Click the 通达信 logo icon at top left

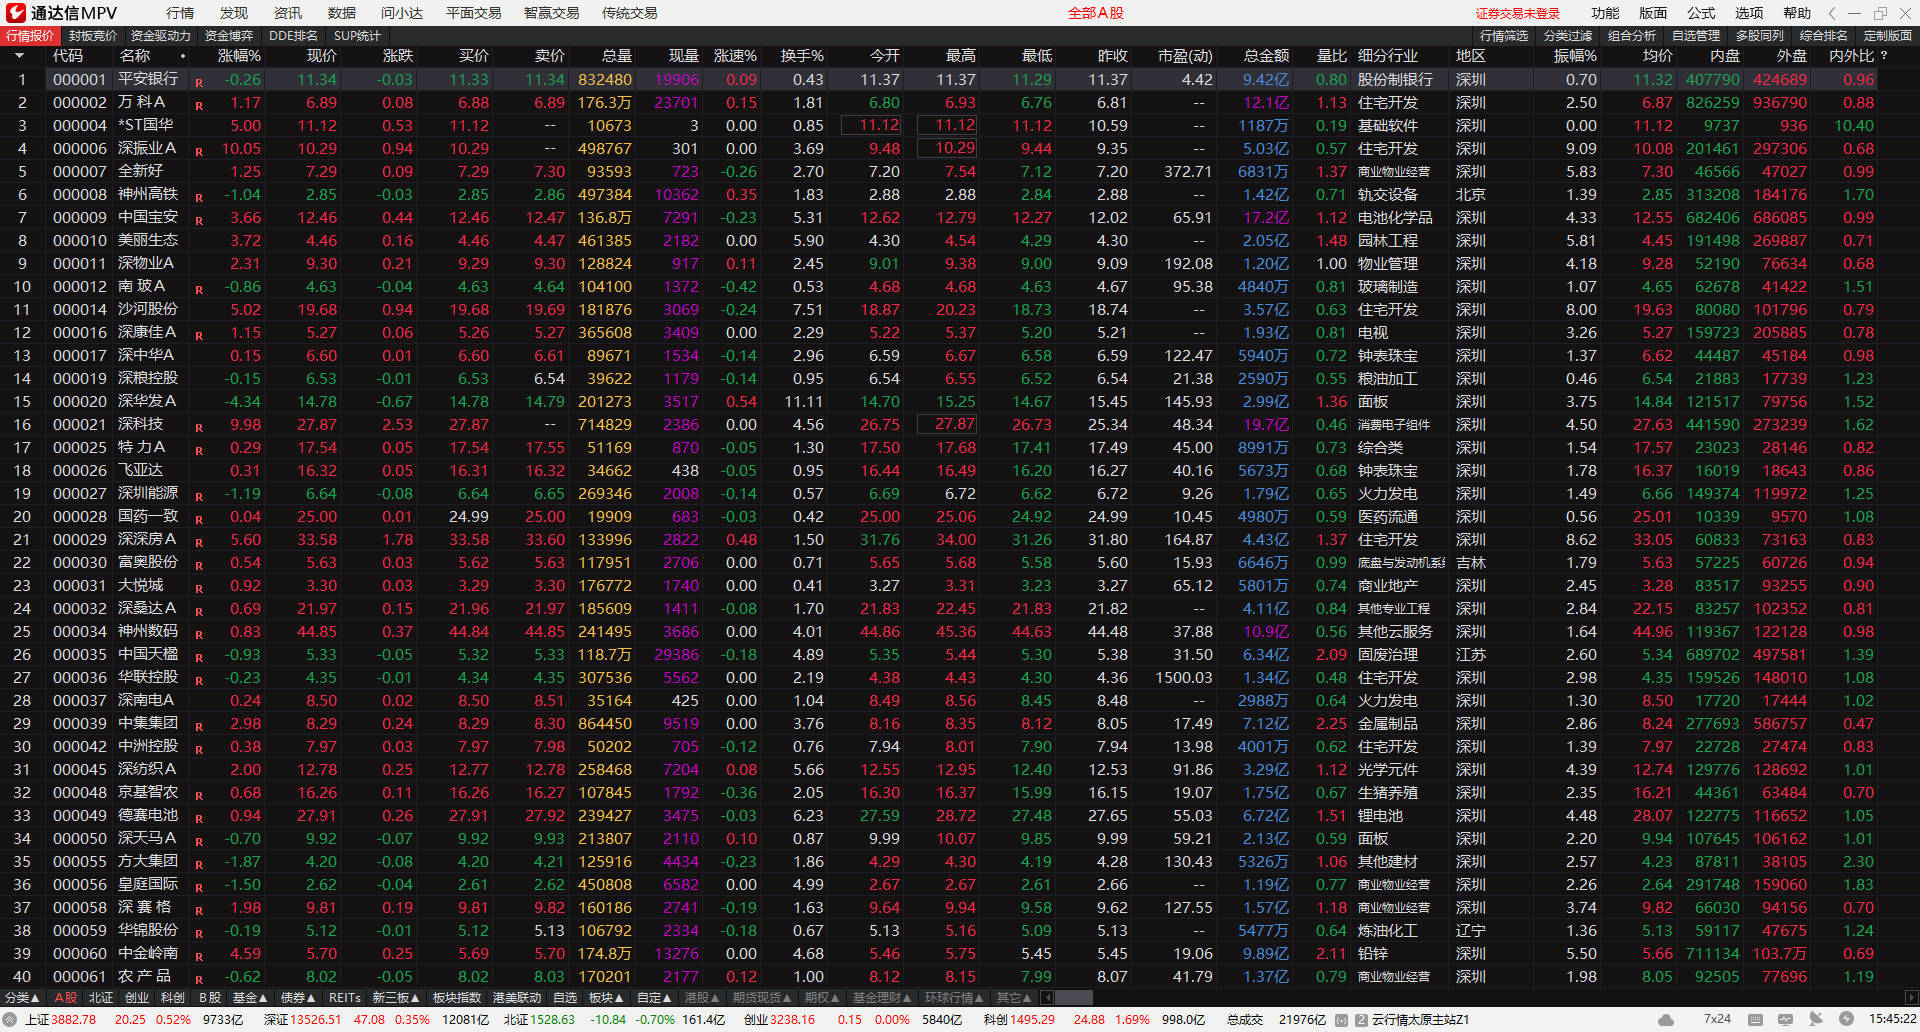click(x=15, y=13)
